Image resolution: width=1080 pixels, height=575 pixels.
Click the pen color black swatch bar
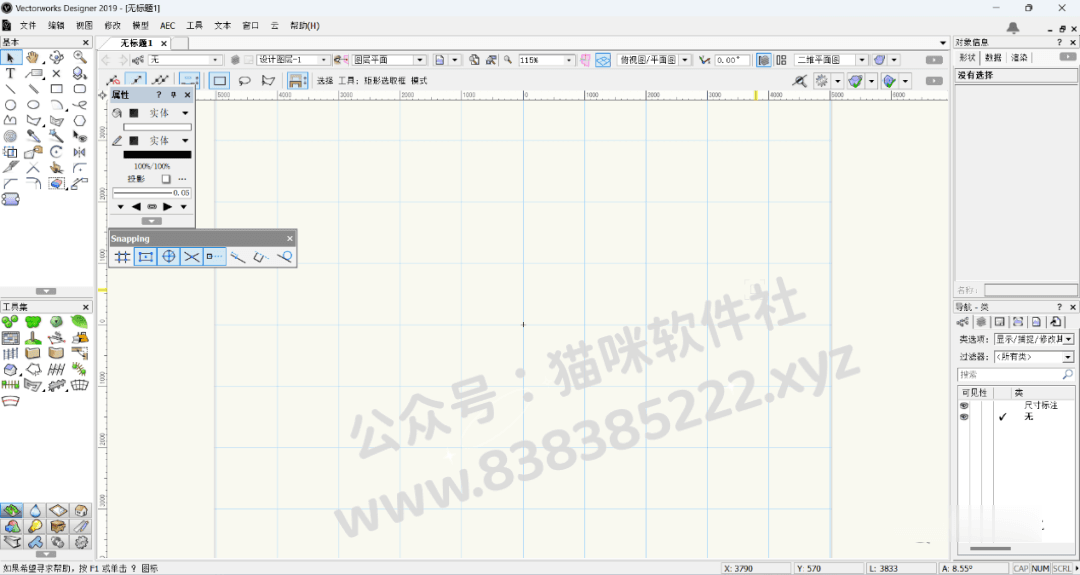[x=157, y=154]
